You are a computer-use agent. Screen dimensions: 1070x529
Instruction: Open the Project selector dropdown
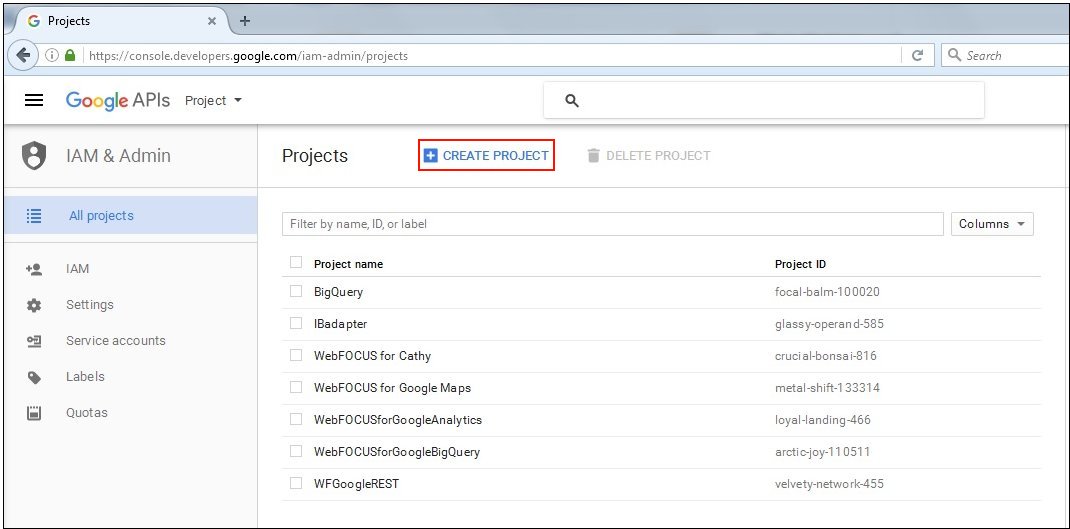tap(214, 100)
